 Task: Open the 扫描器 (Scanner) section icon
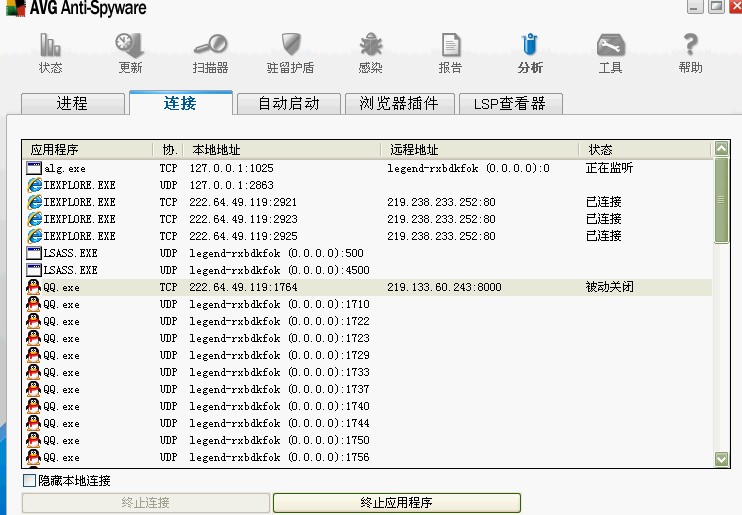pos(211,45)
